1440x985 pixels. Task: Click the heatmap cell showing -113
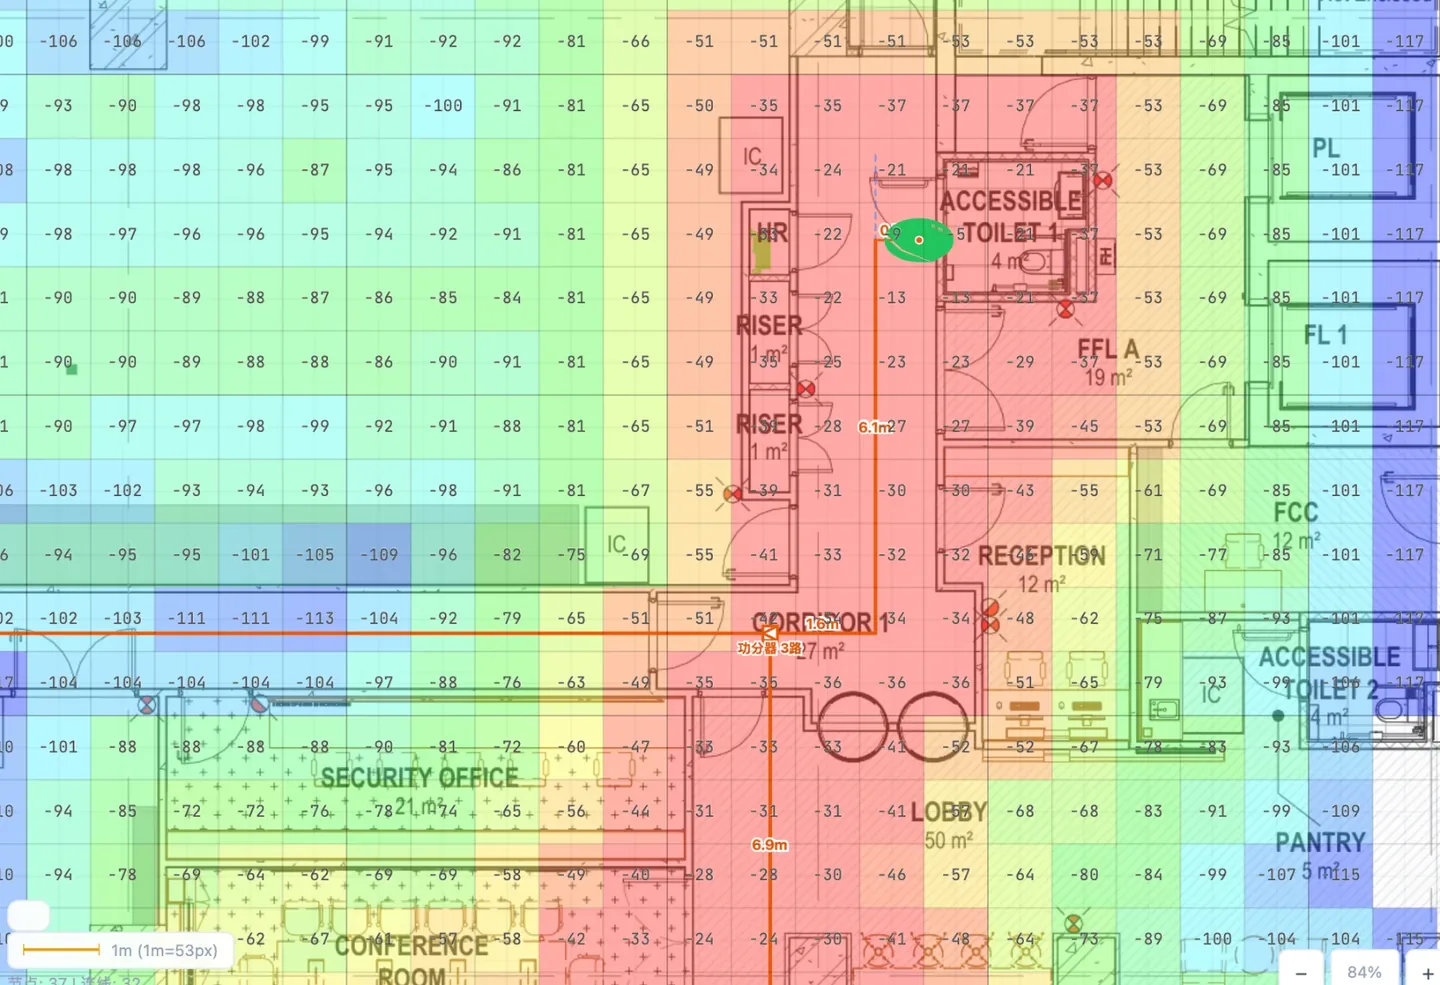315,619
